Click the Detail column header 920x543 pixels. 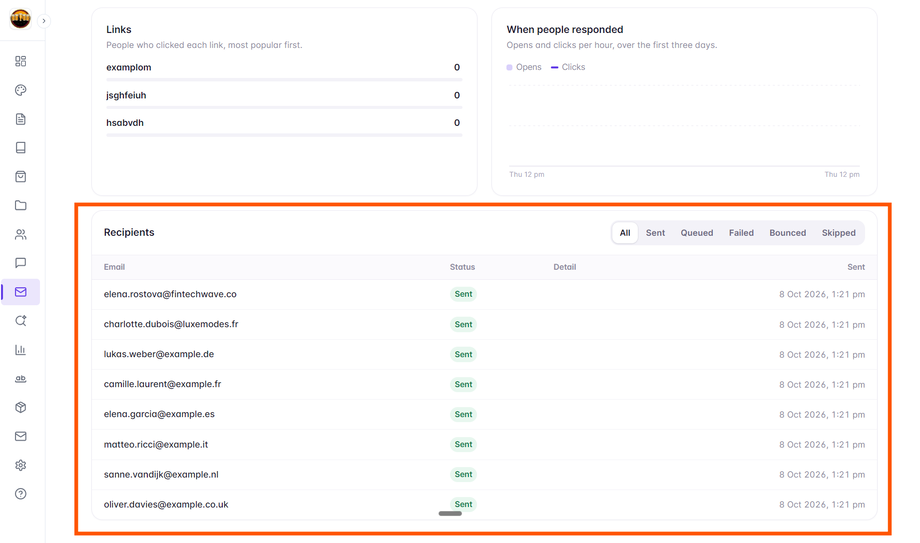[x=564, y=267]
